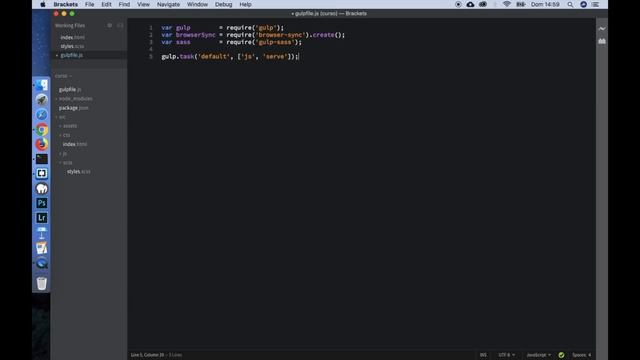
Task: Launch Photoshop from the dock
Action: [x=42, y=203]
